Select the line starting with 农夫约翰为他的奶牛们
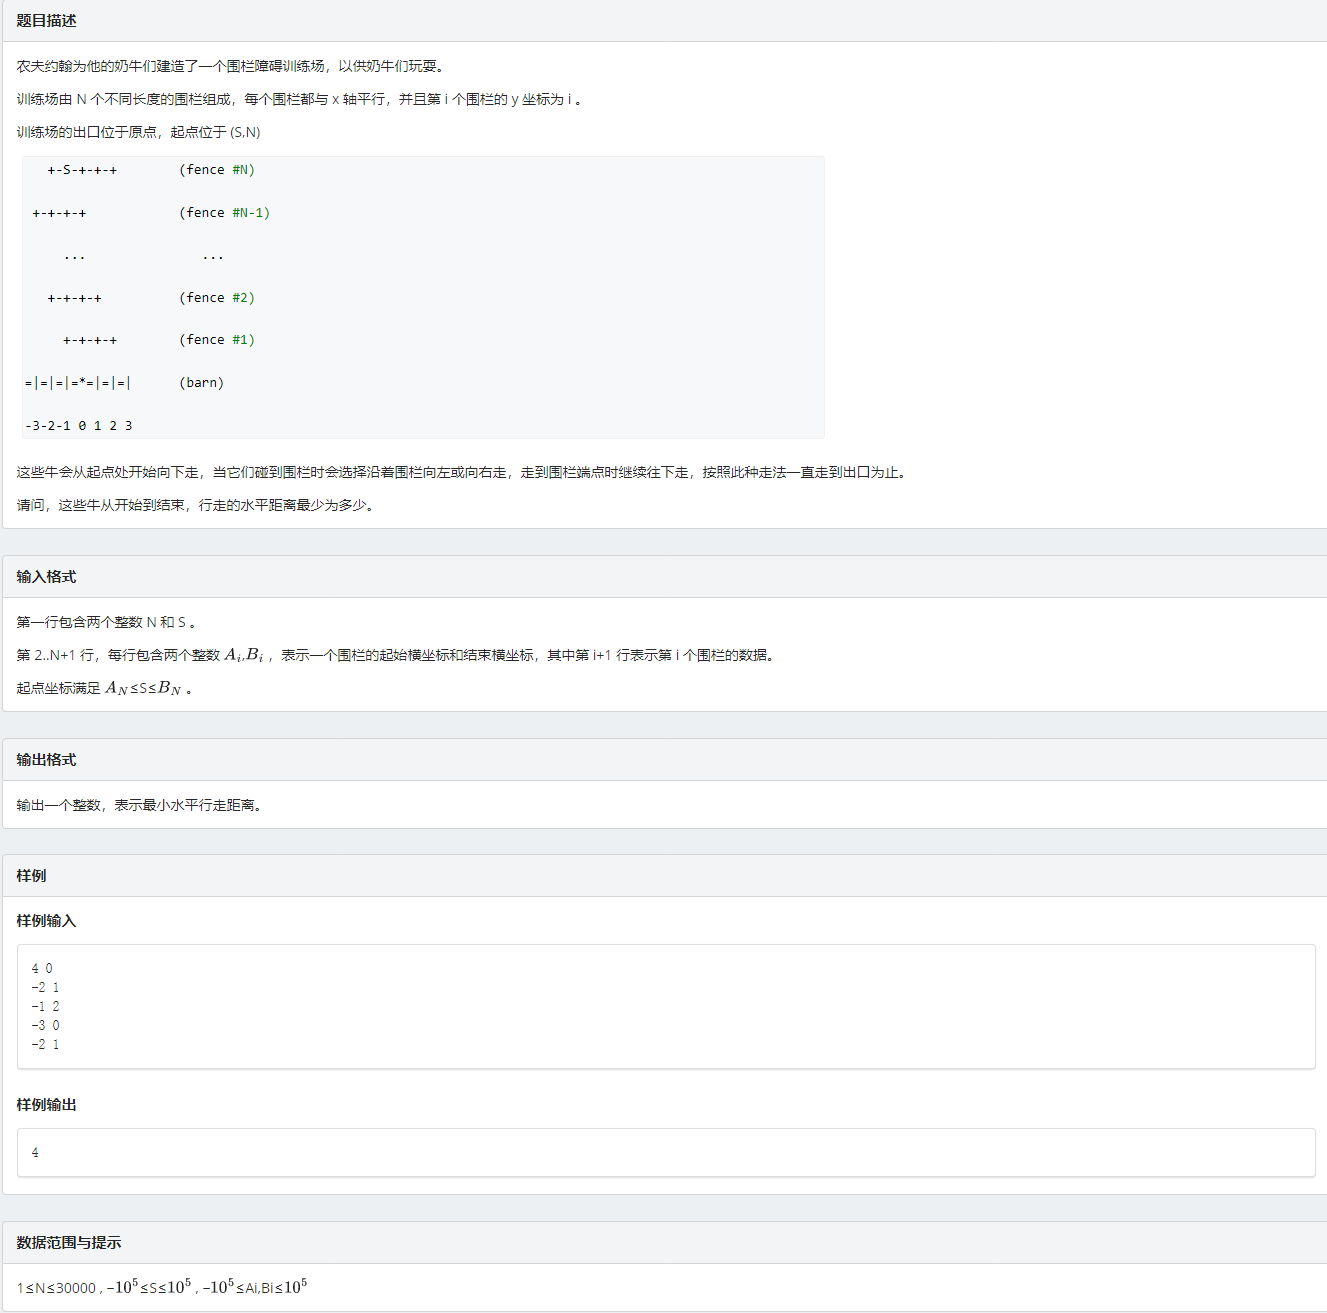1327x1313 pixels. coord(230,66)
